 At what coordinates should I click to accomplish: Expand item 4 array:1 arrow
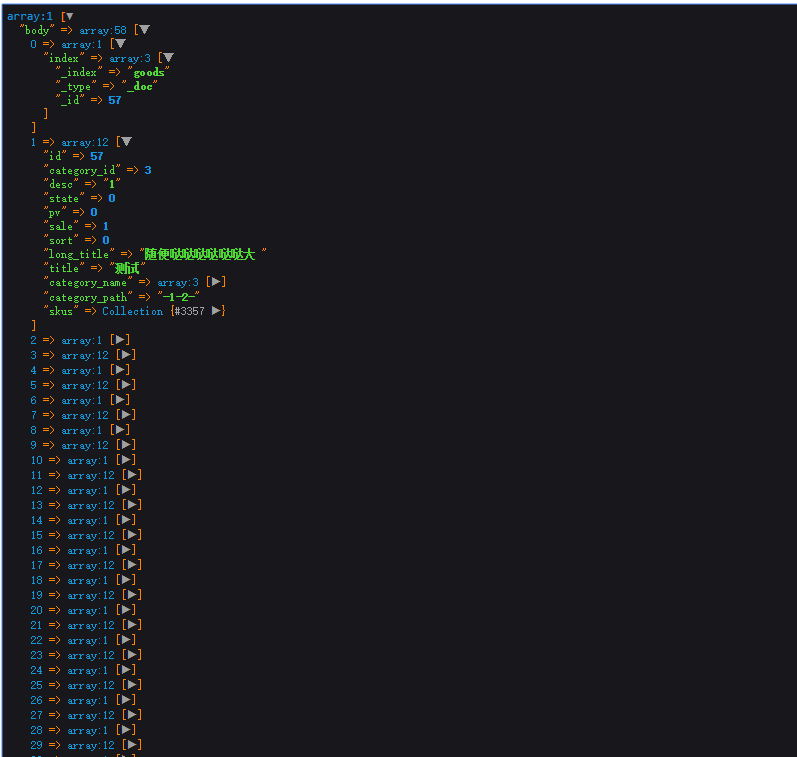[x=120, y=370]
